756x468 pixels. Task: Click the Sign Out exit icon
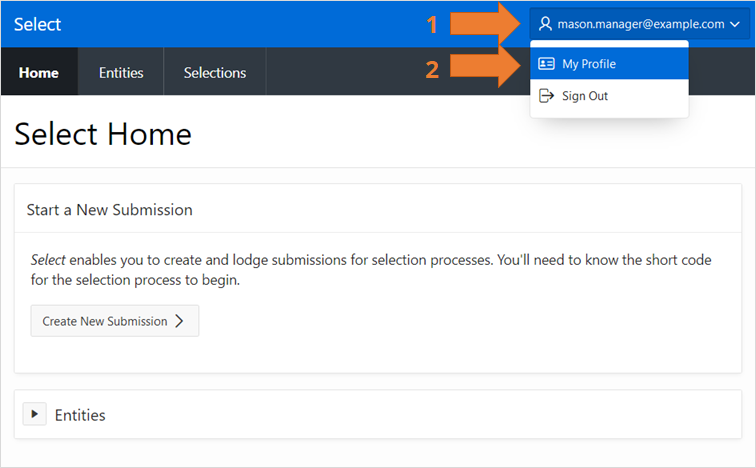pyautogui.click(x=546, y=96)
